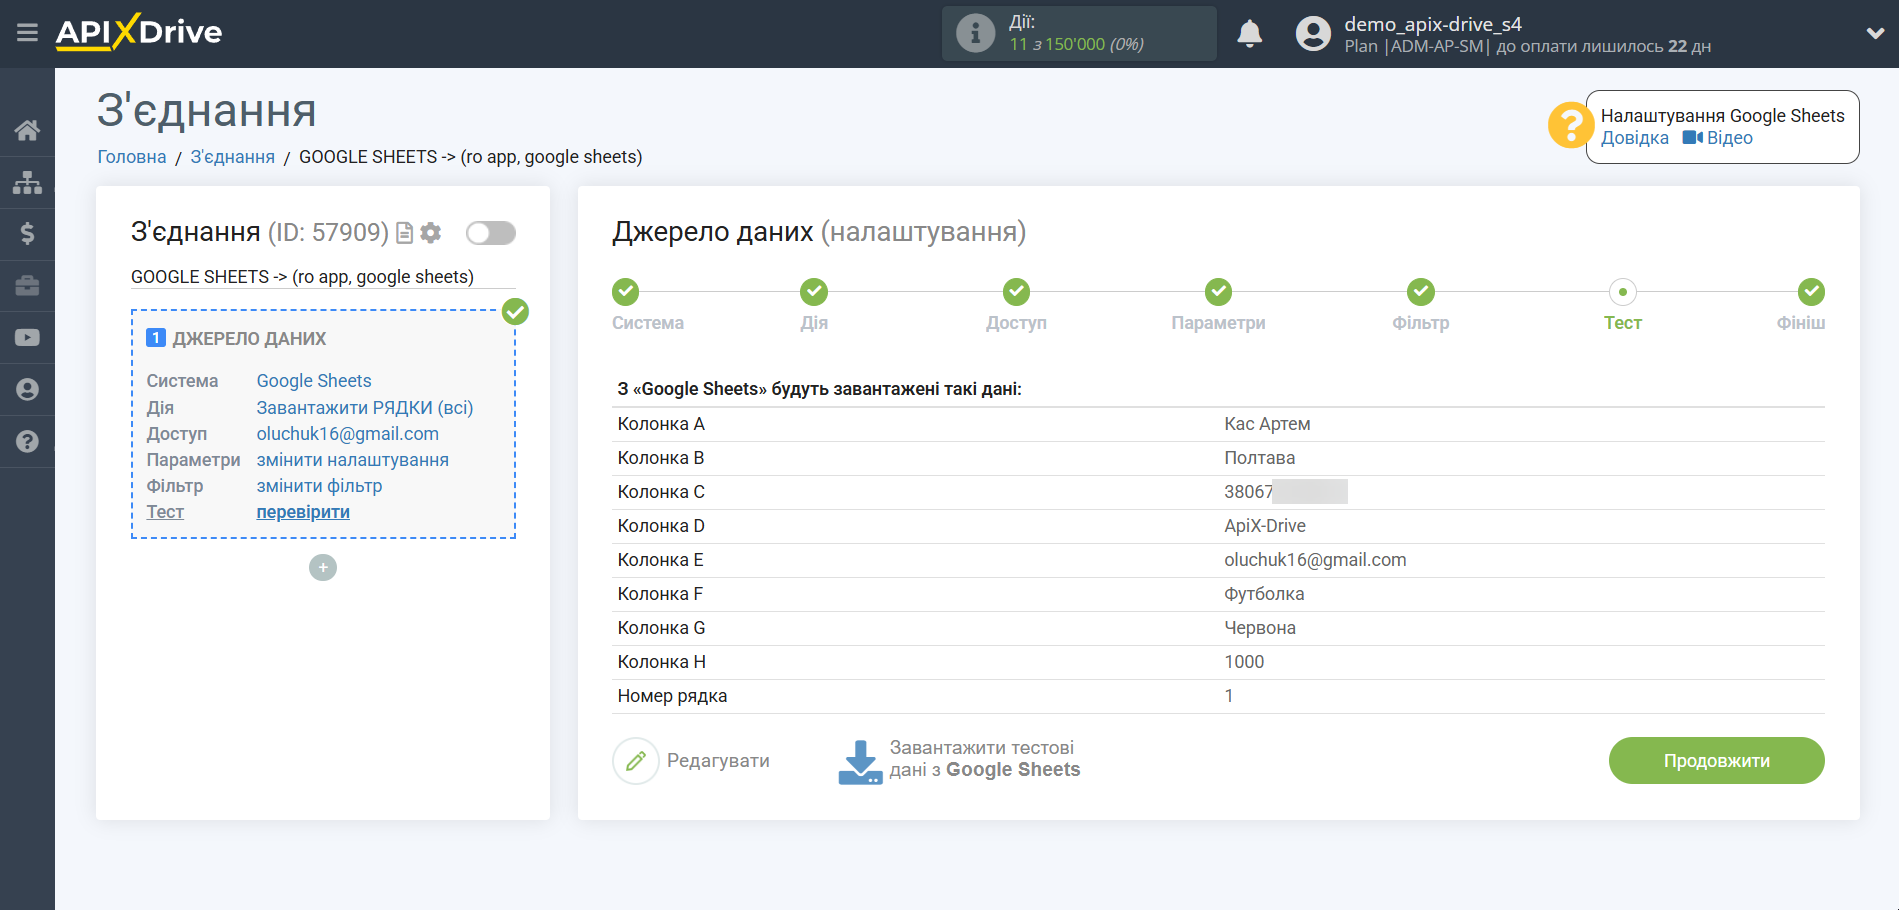Open billing dollar icon in sidebar
The height and width of the screenshot is (910, 1899).
pos(27,234)
